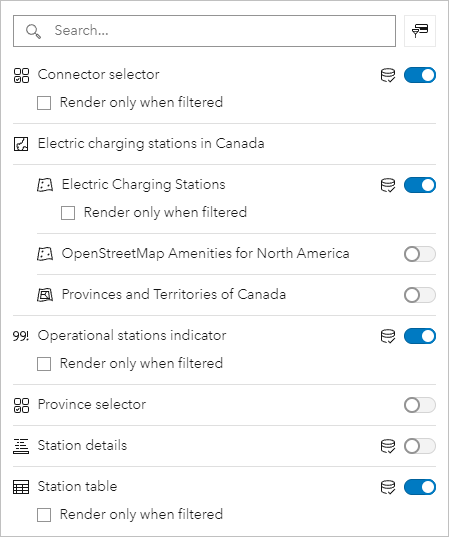Image resolution: width=449 pixels, height=537 pixels.
Task: Click the Electric Charging Stations data source icon
Action: point(388,185)
